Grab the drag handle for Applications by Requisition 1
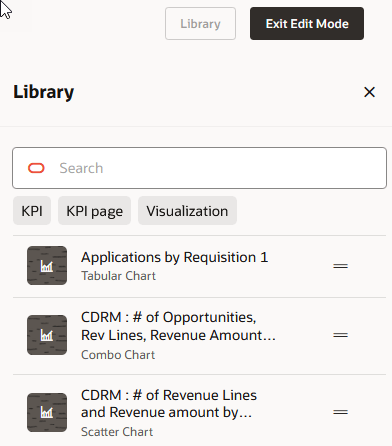 pos(340,266)
